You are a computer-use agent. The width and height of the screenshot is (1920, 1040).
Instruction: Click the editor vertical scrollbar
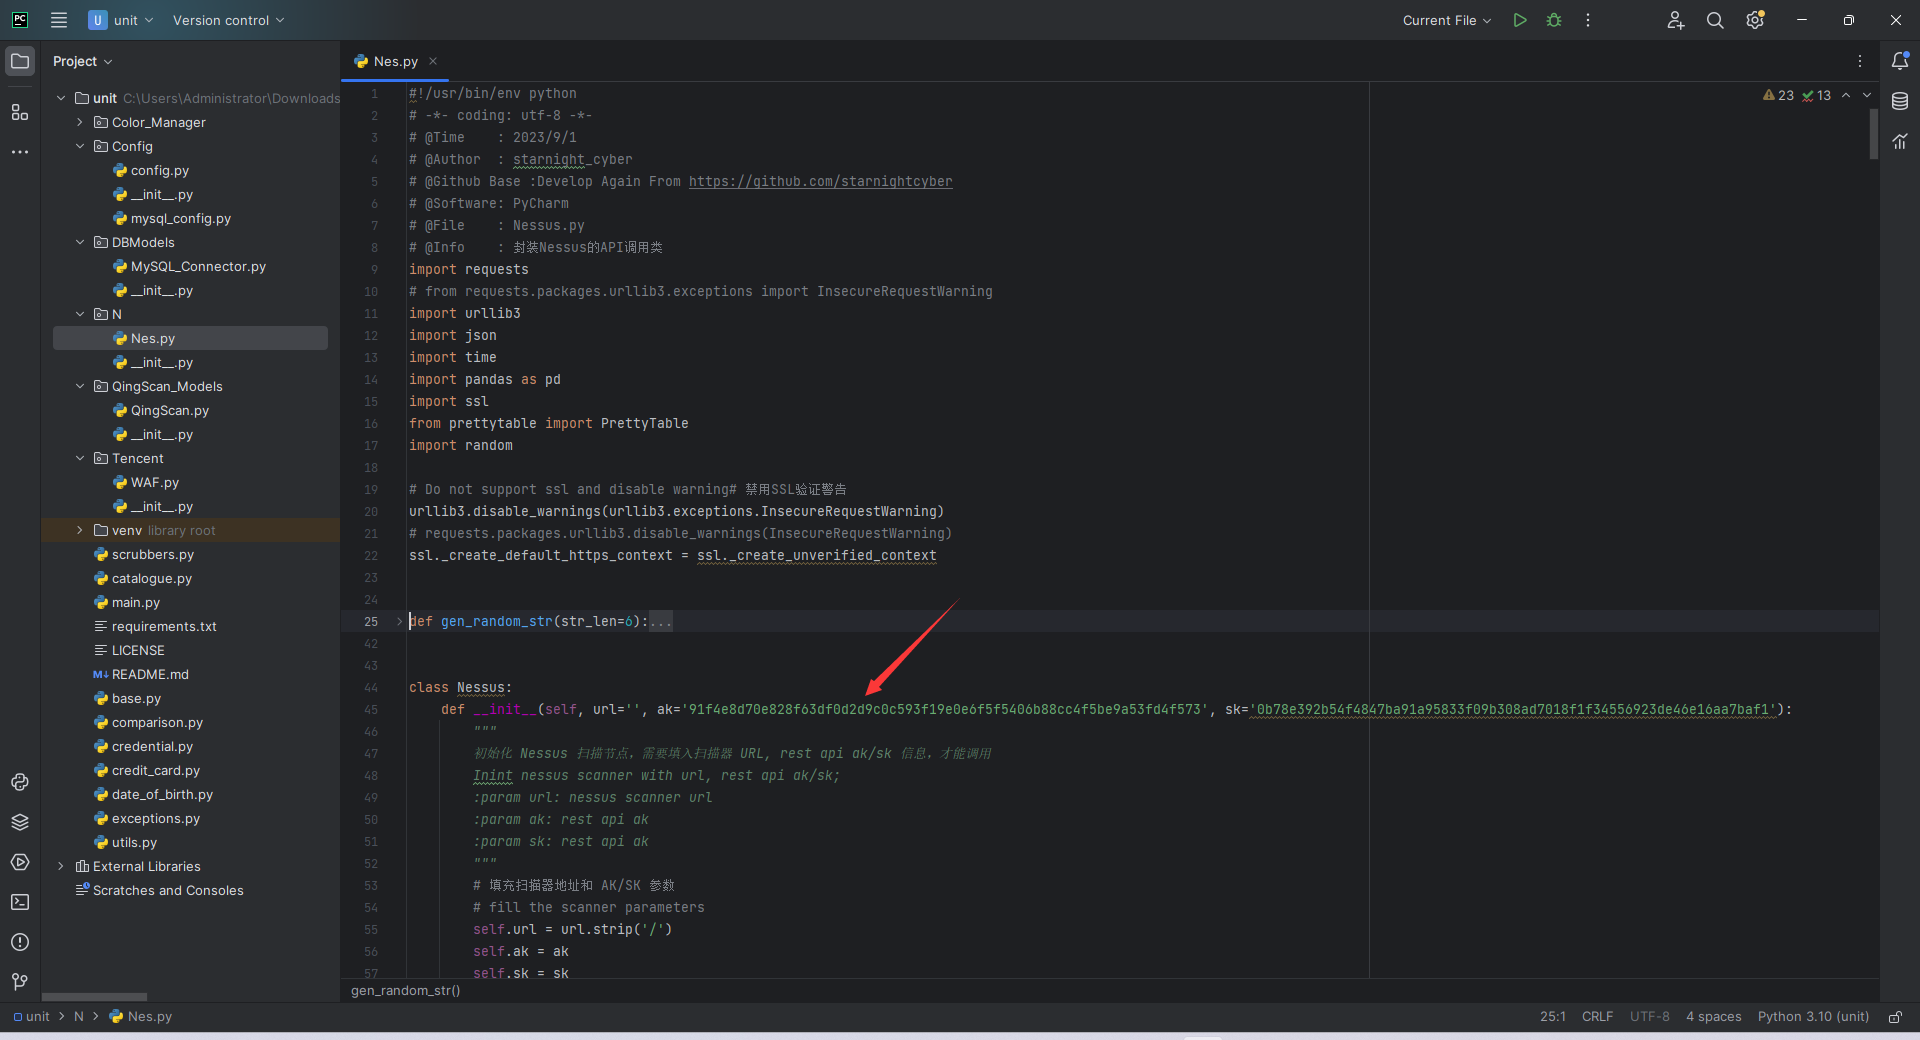1873,134
